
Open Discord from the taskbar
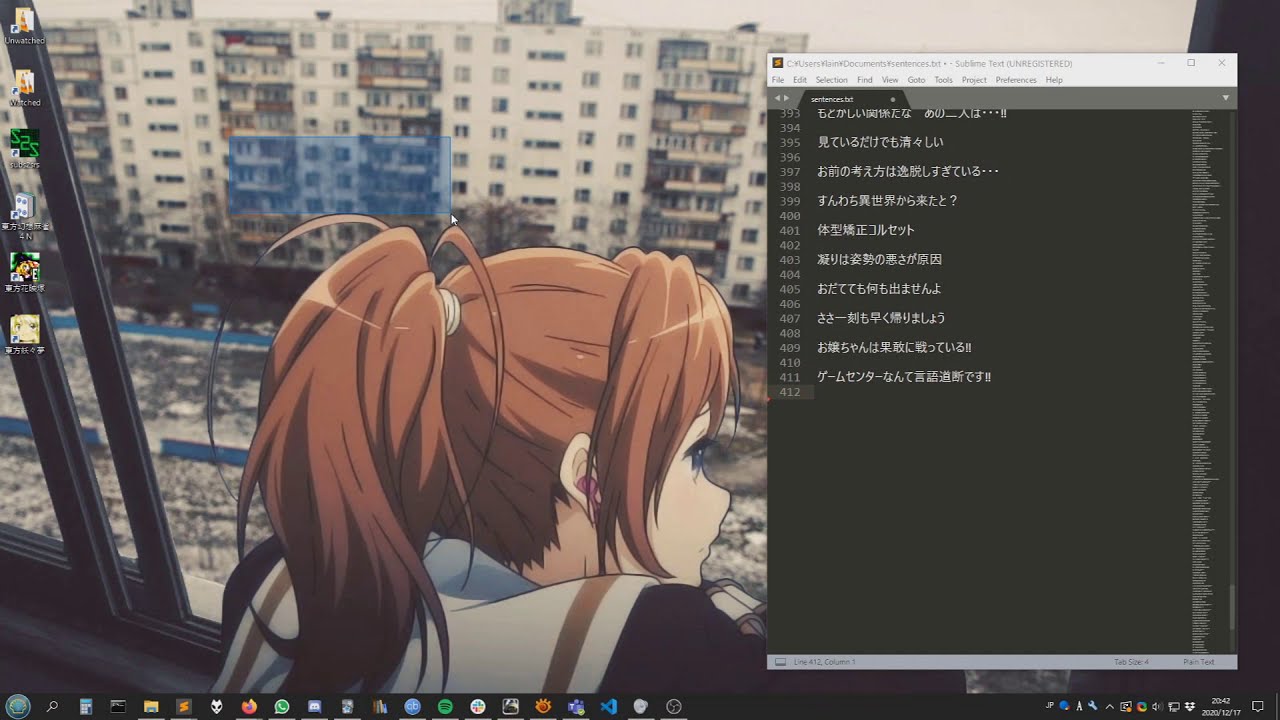pos(314,706)
